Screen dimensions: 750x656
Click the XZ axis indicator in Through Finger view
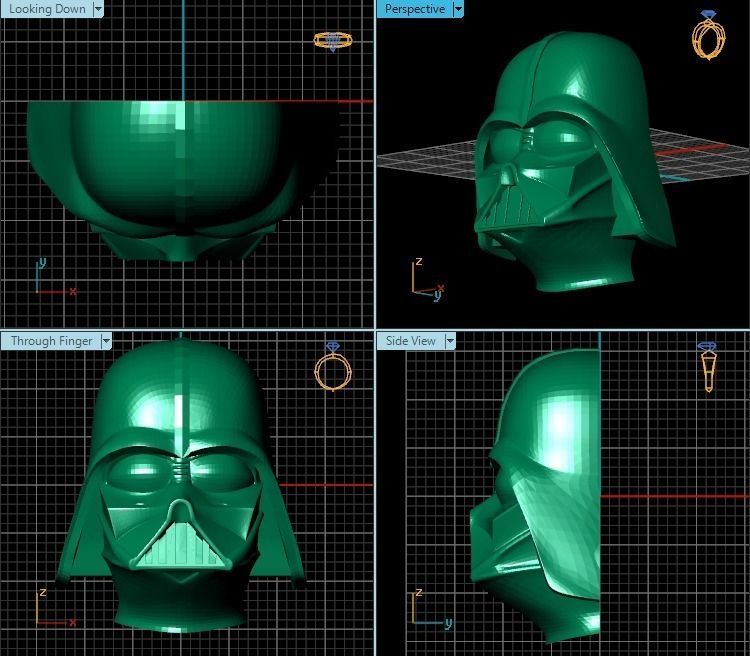coord(56,608)
